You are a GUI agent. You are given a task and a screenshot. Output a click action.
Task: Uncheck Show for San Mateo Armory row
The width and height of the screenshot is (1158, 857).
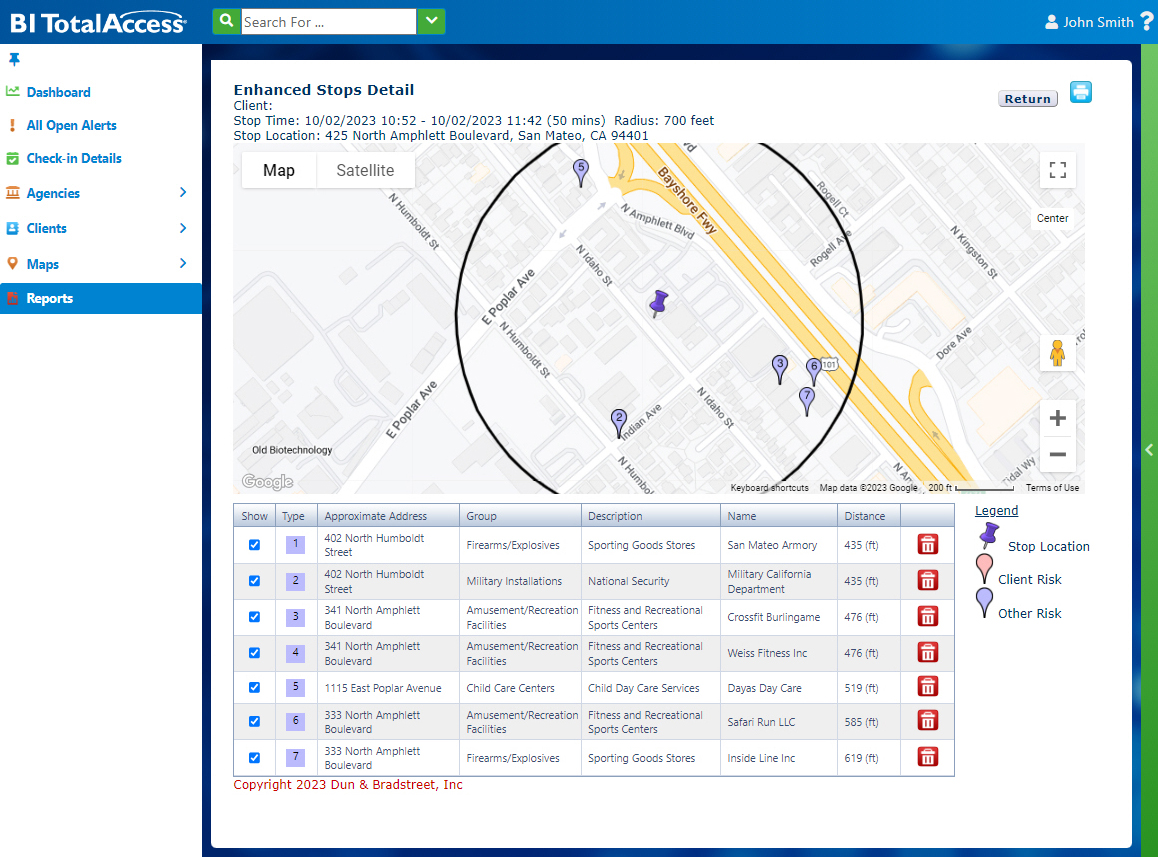click(x=254, y=544)
